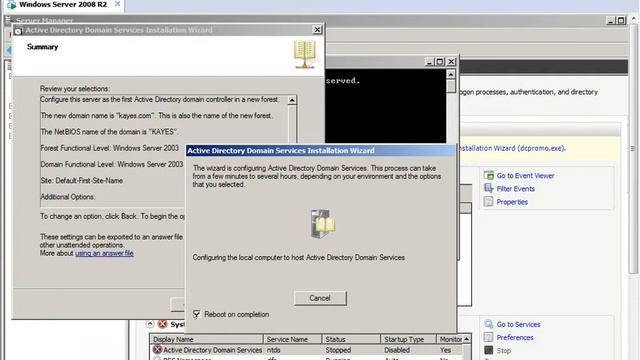Close the command prompt window
Screen dimensions: 640x360
[x=451, y=62]
